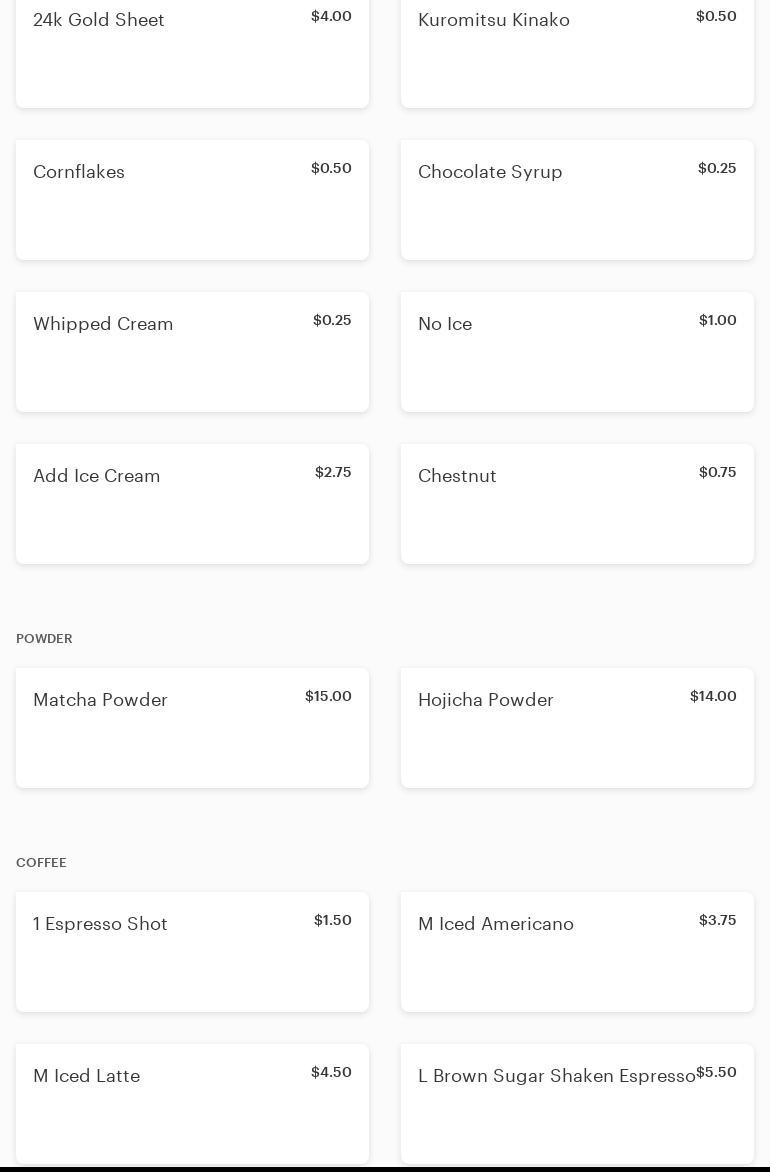The width and height of the screenshot is (770, 1172).
Task: Add 1 Espresso Shot item
Action: 192,952
